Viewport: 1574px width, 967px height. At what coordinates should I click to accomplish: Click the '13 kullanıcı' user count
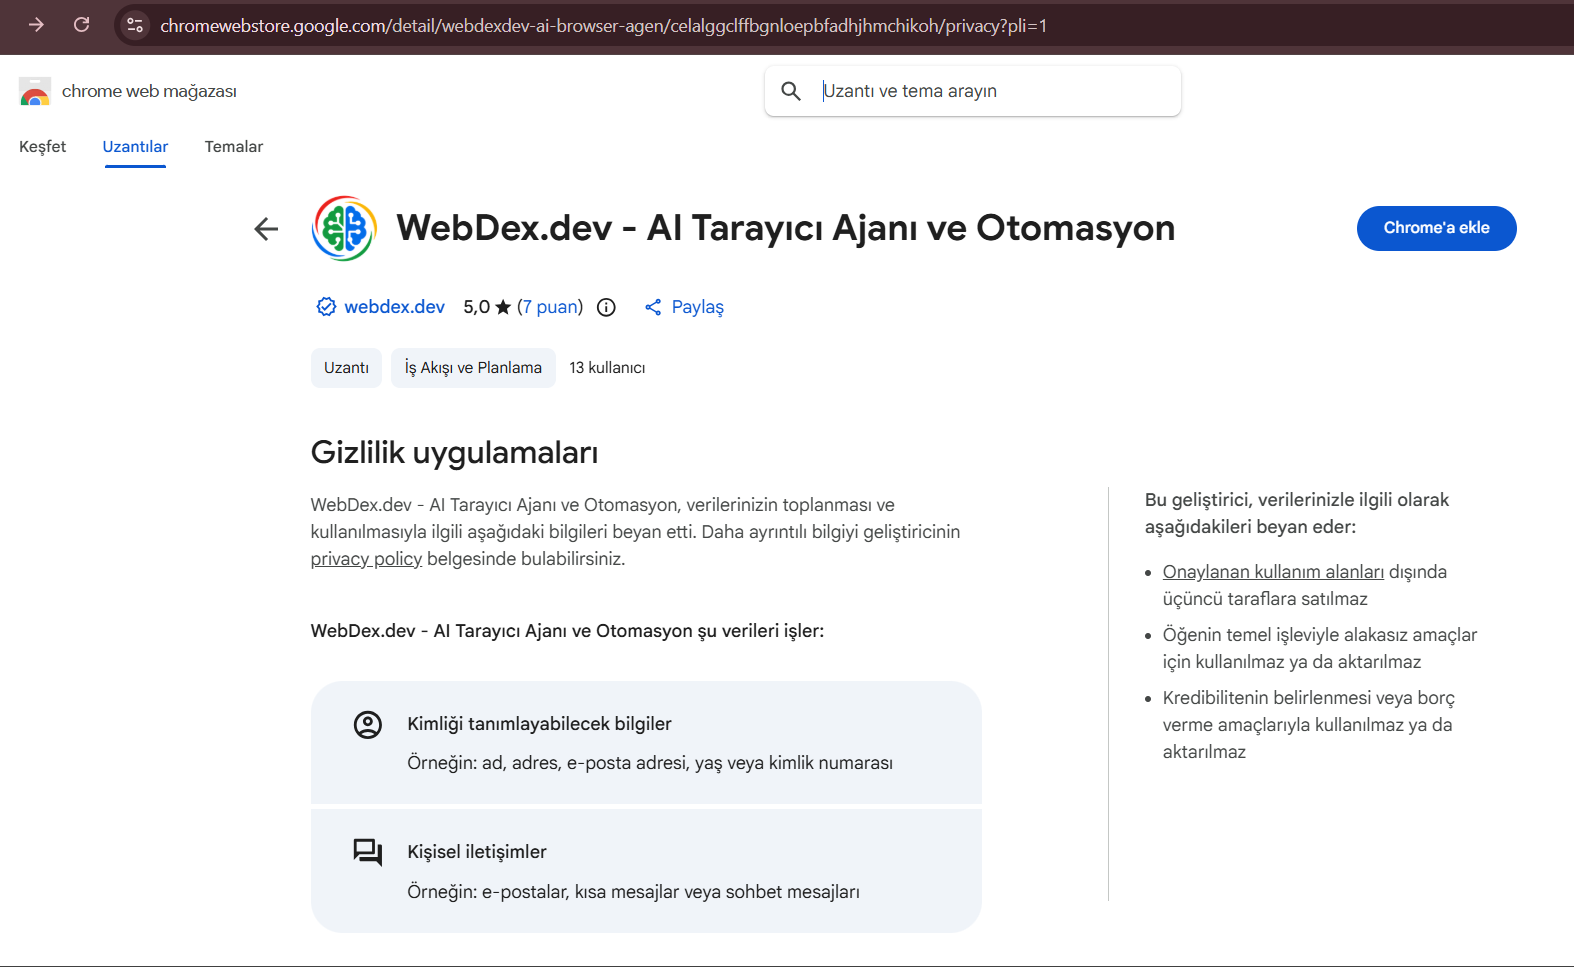[x=607, y=368]
